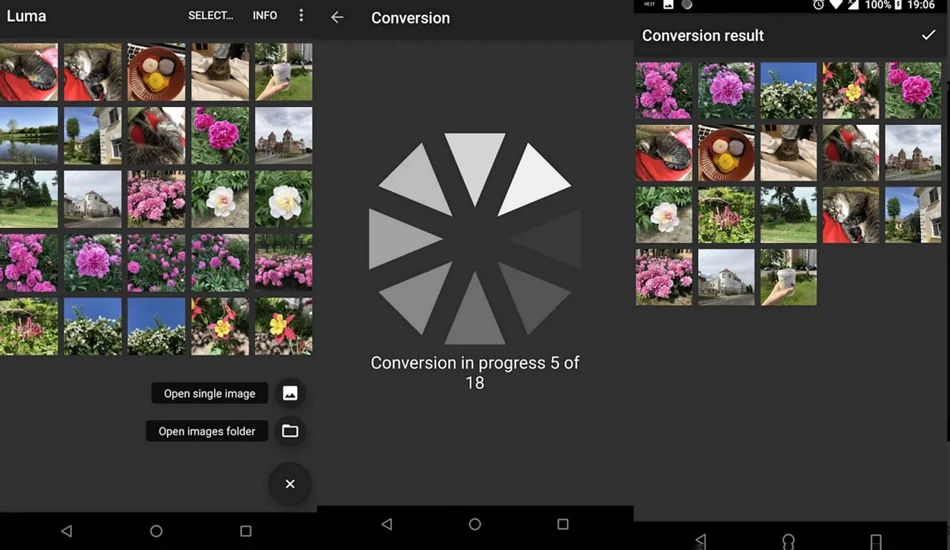Tap the battery icon in the status bar
The image size is (950, 550).
tap(899, 5)
